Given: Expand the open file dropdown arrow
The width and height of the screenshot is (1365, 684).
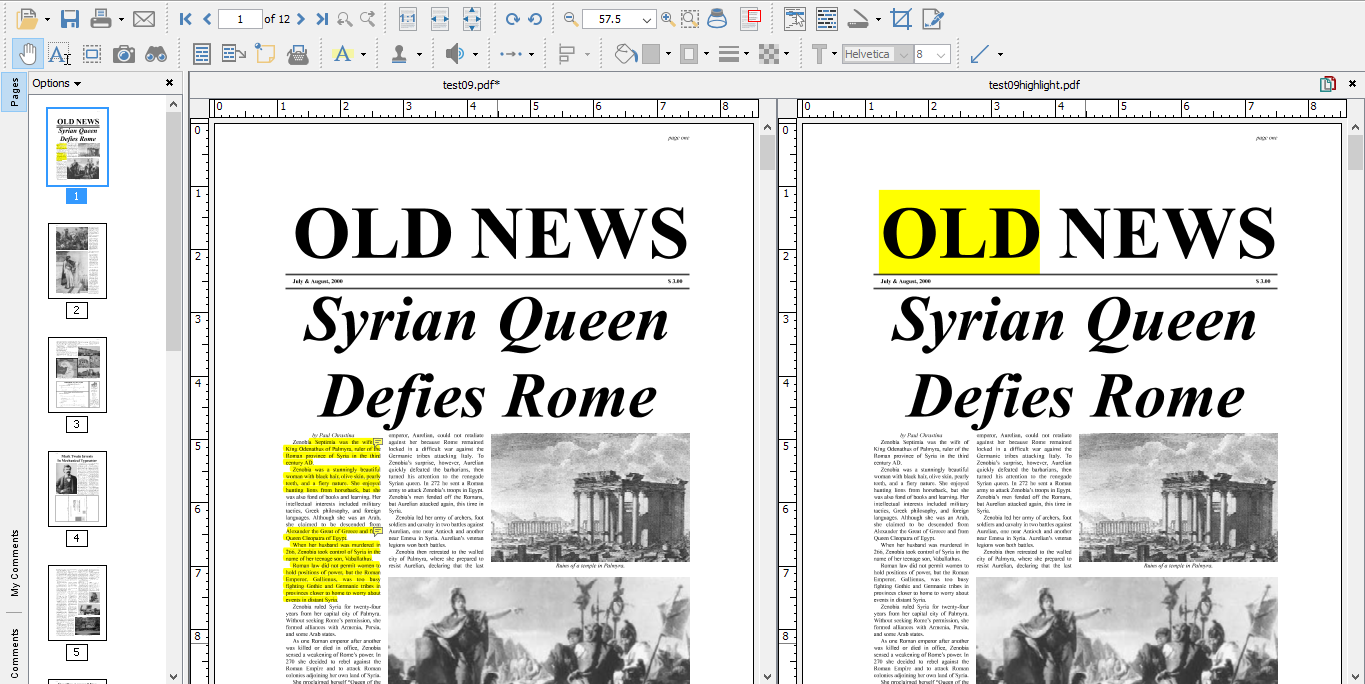Looking at the screenshot, I should click(x=46, y=19).
